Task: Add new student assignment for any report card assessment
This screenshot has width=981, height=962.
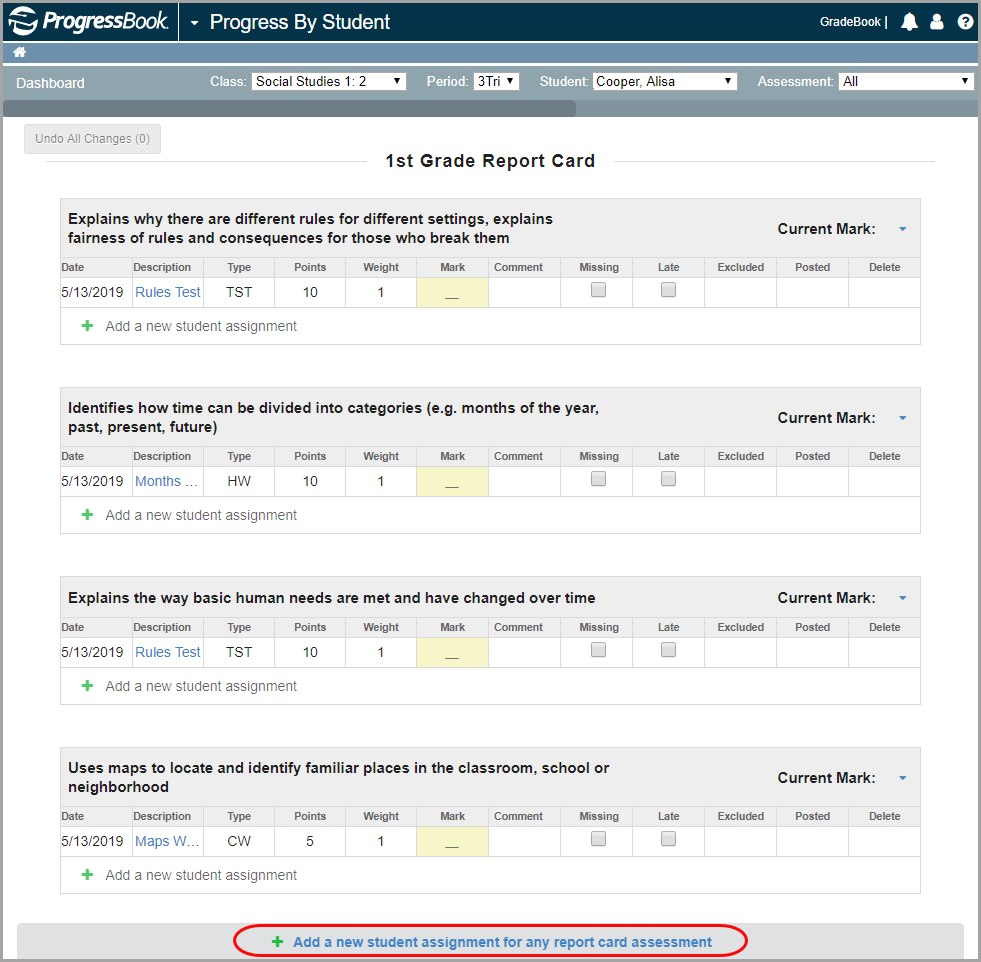Action: click(x=502, y=942)
